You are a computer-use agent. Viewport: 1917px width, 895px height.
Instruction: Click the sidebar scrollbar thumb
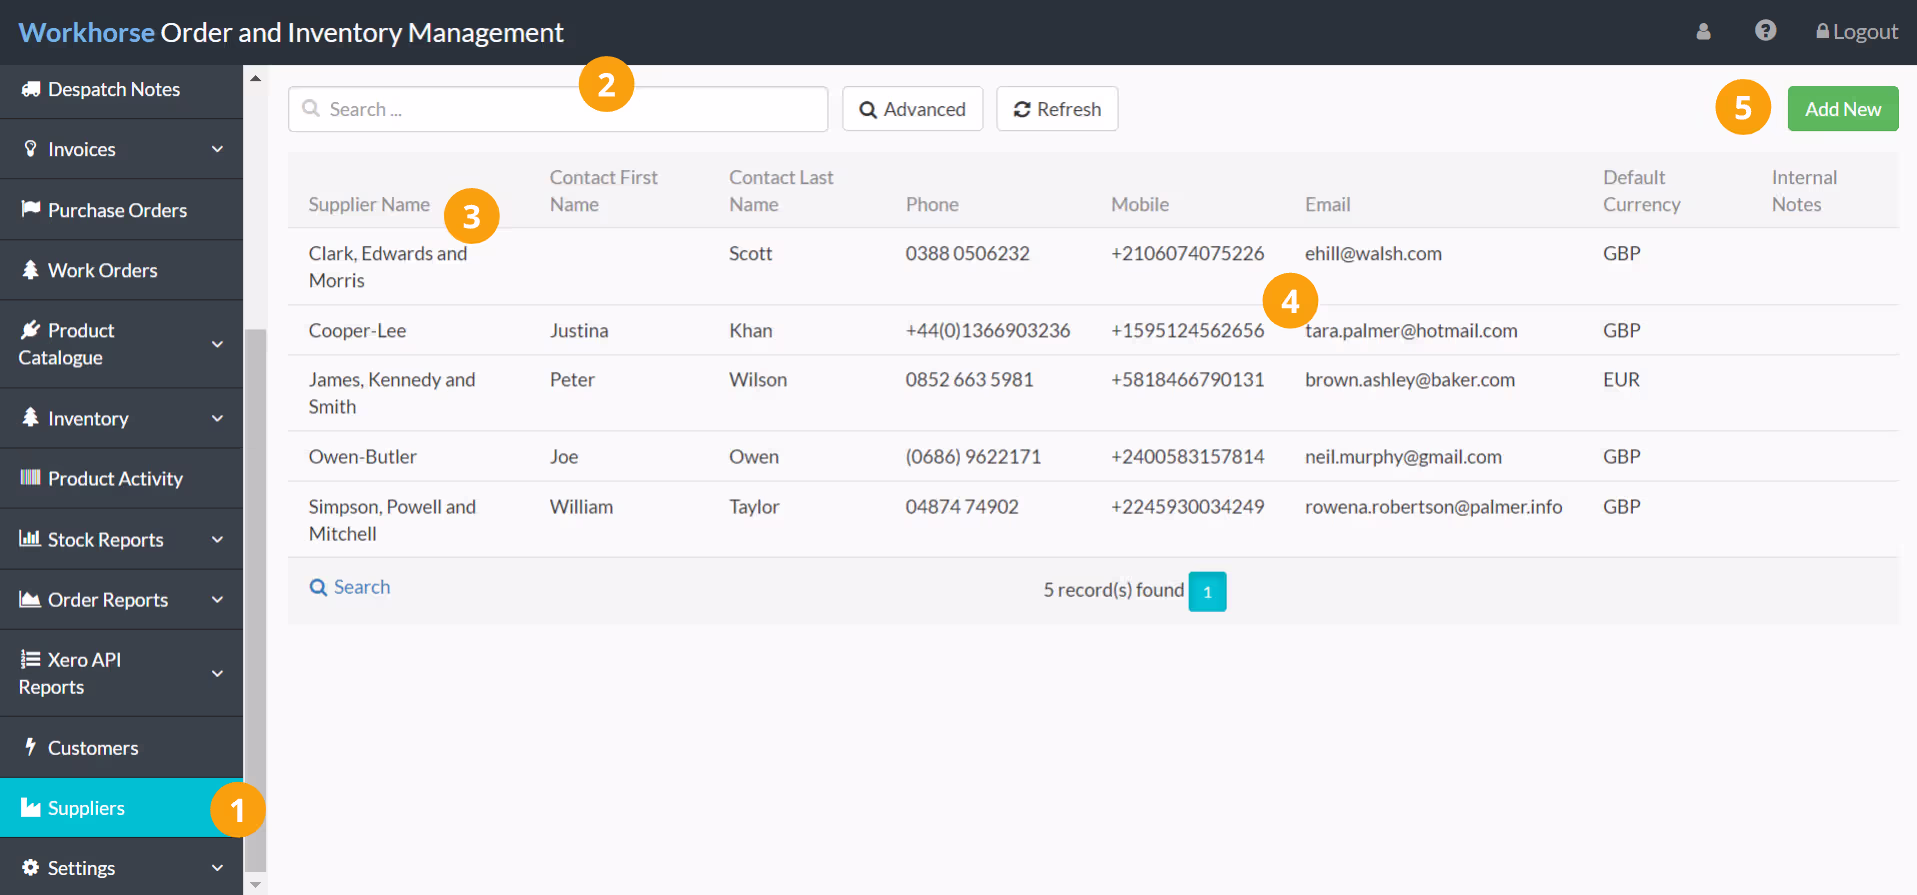[x=255, y=600]
